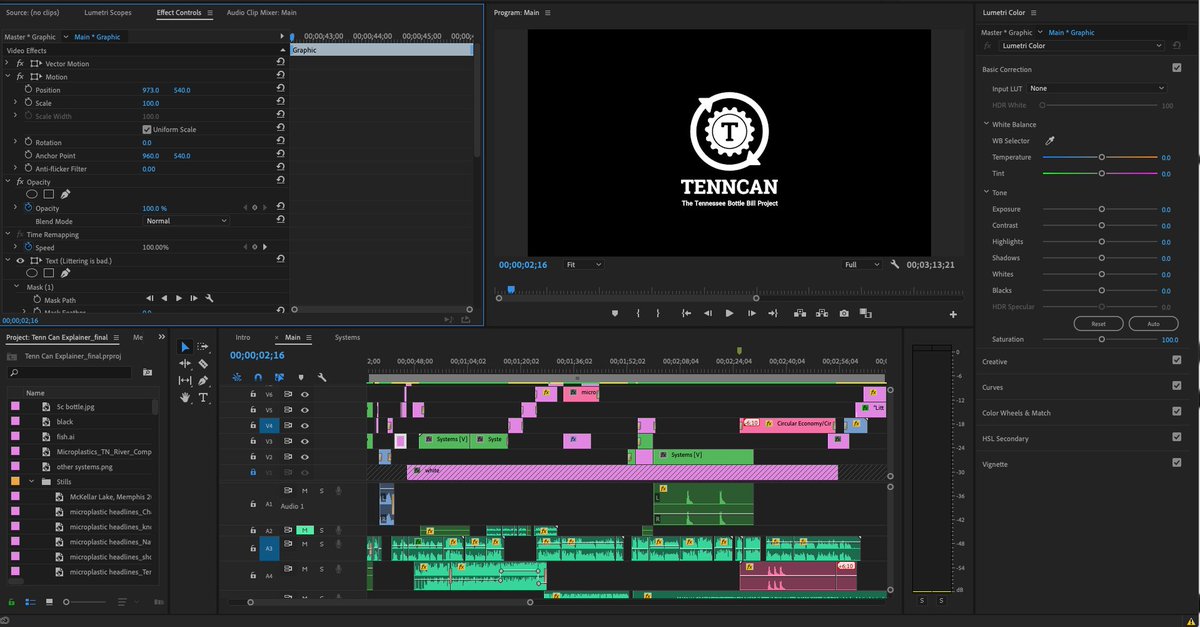Toggle the Vignette checkbox

1176,463
